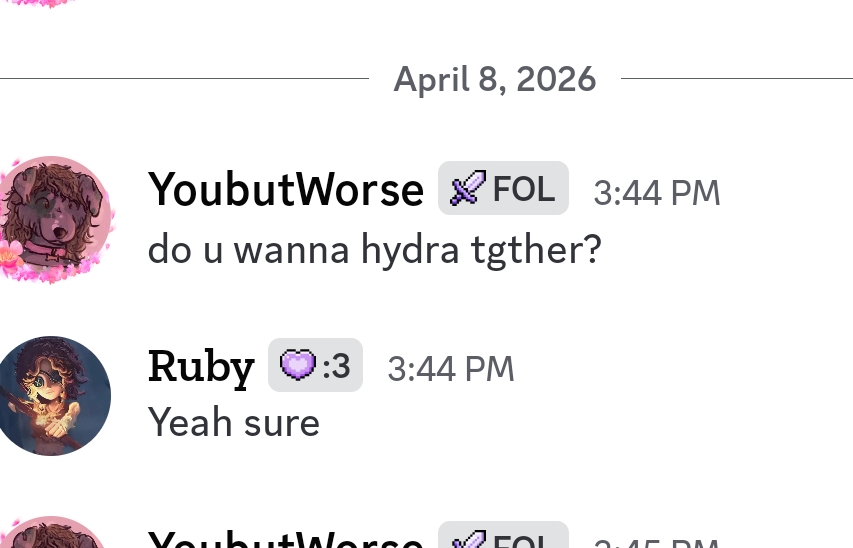The height and width of the screenshot is (548, 853).
Task: Click the partially visible YoubutWorse avatar at the bottom
Action: (x=55, y=535)
